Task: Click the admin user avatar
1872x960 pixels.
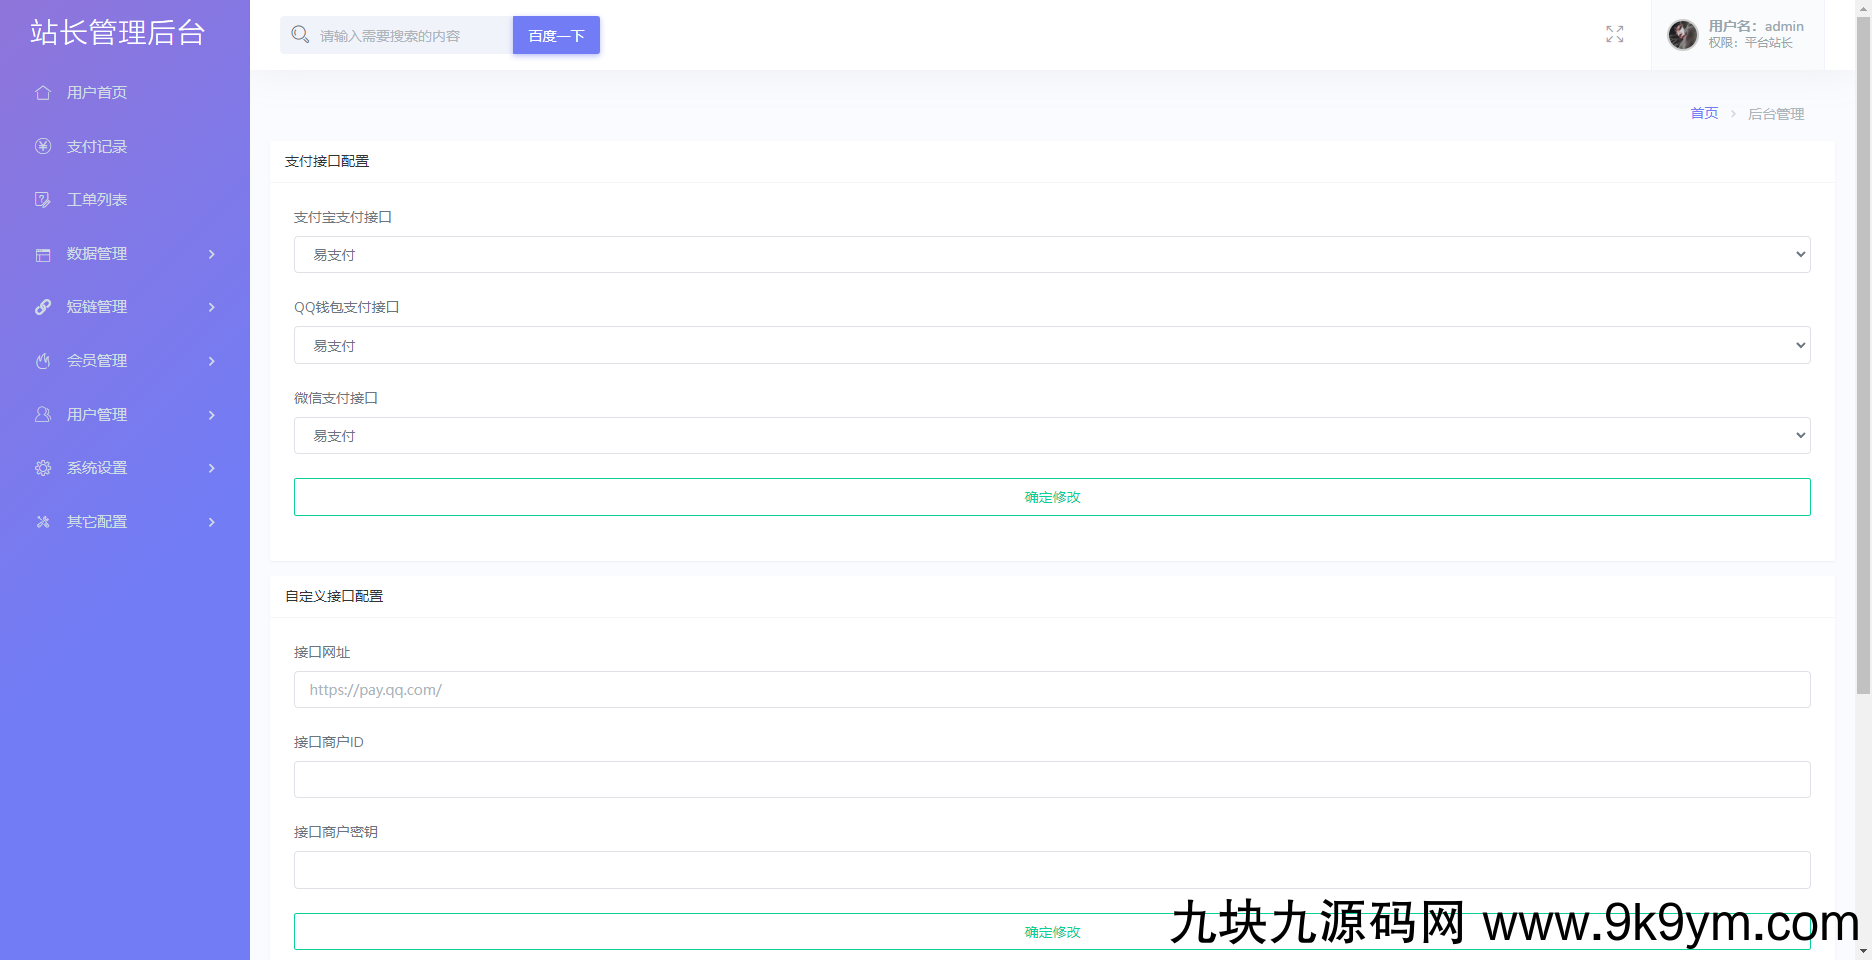Action: click(x=1683, y=35)
